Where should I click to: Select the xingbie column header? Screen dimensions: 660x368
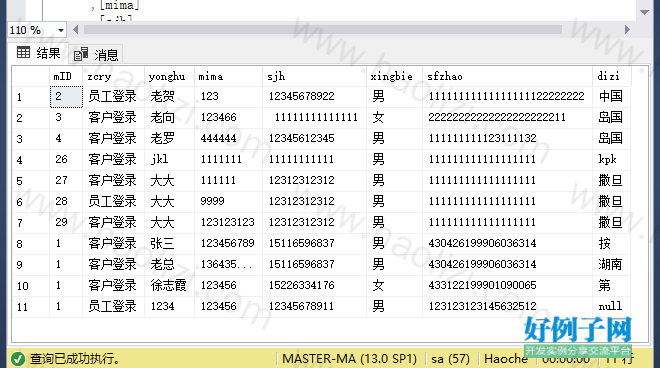click(x=394, y=76)
